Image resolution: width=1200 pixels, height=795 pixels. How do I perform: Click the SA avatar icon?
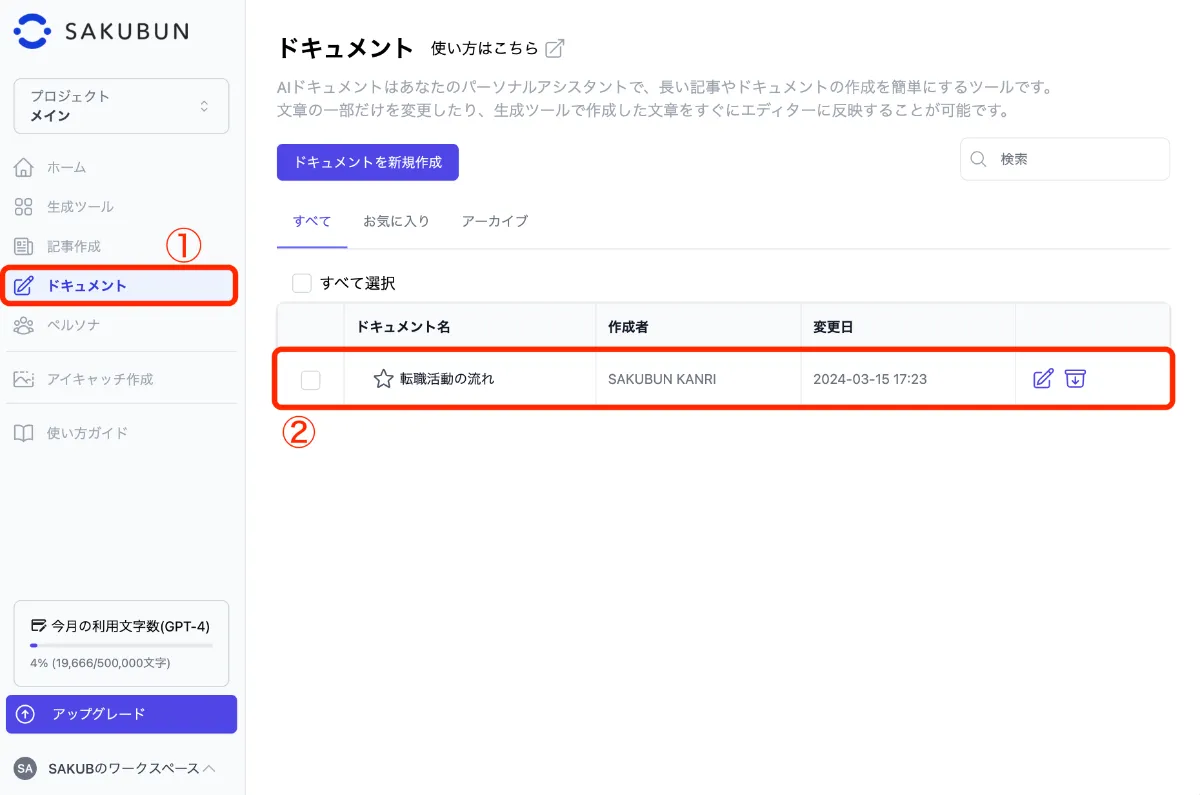coord(25,768)
